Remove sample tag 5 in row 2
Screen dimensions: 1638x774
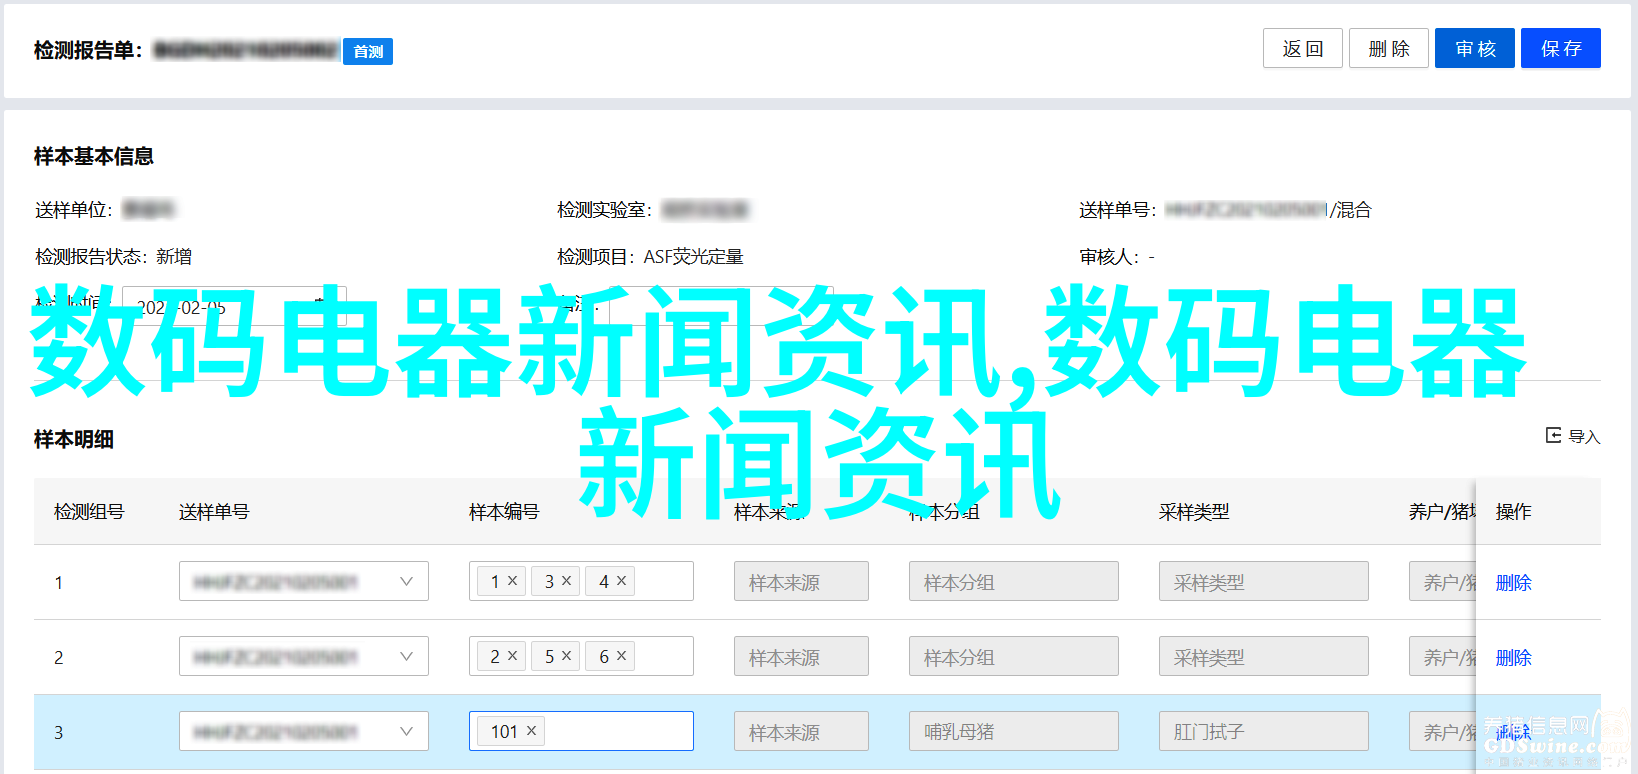(x=567, y=656)
